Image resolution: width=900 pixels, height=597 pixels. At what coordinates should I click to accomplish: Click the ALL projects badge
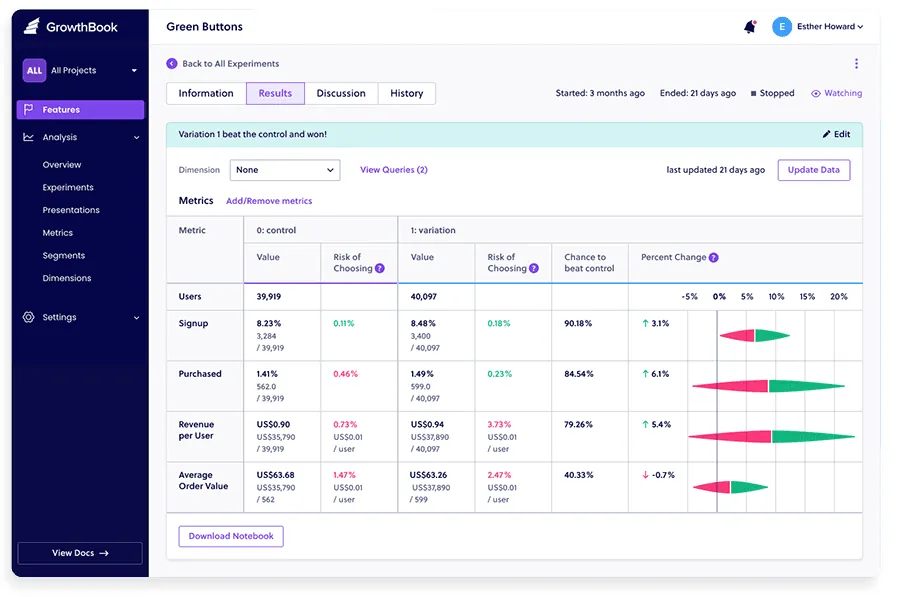point(34,71)
